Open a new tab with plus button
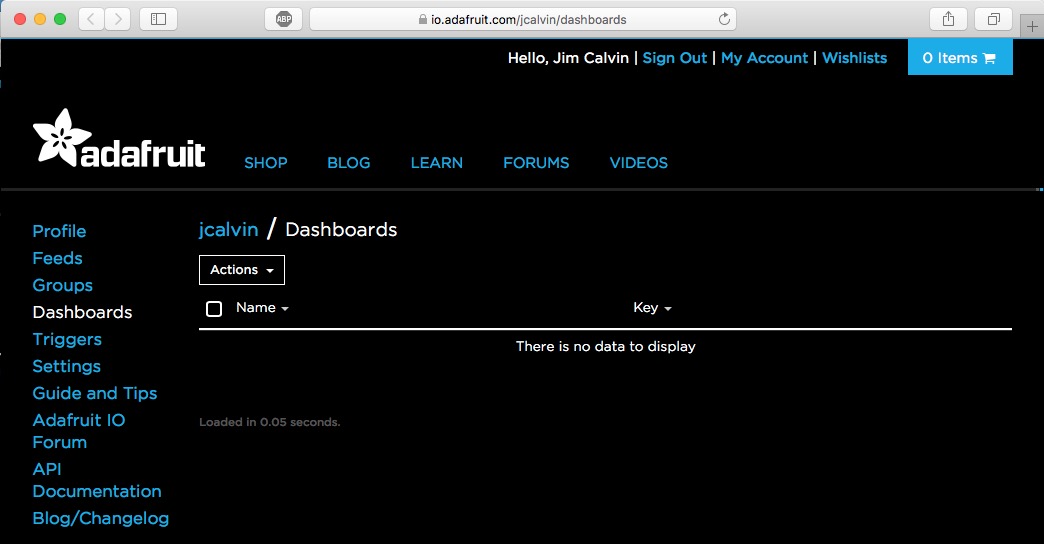The width and height of the screenshot is (1044, 544). (x=1032, y=27)
